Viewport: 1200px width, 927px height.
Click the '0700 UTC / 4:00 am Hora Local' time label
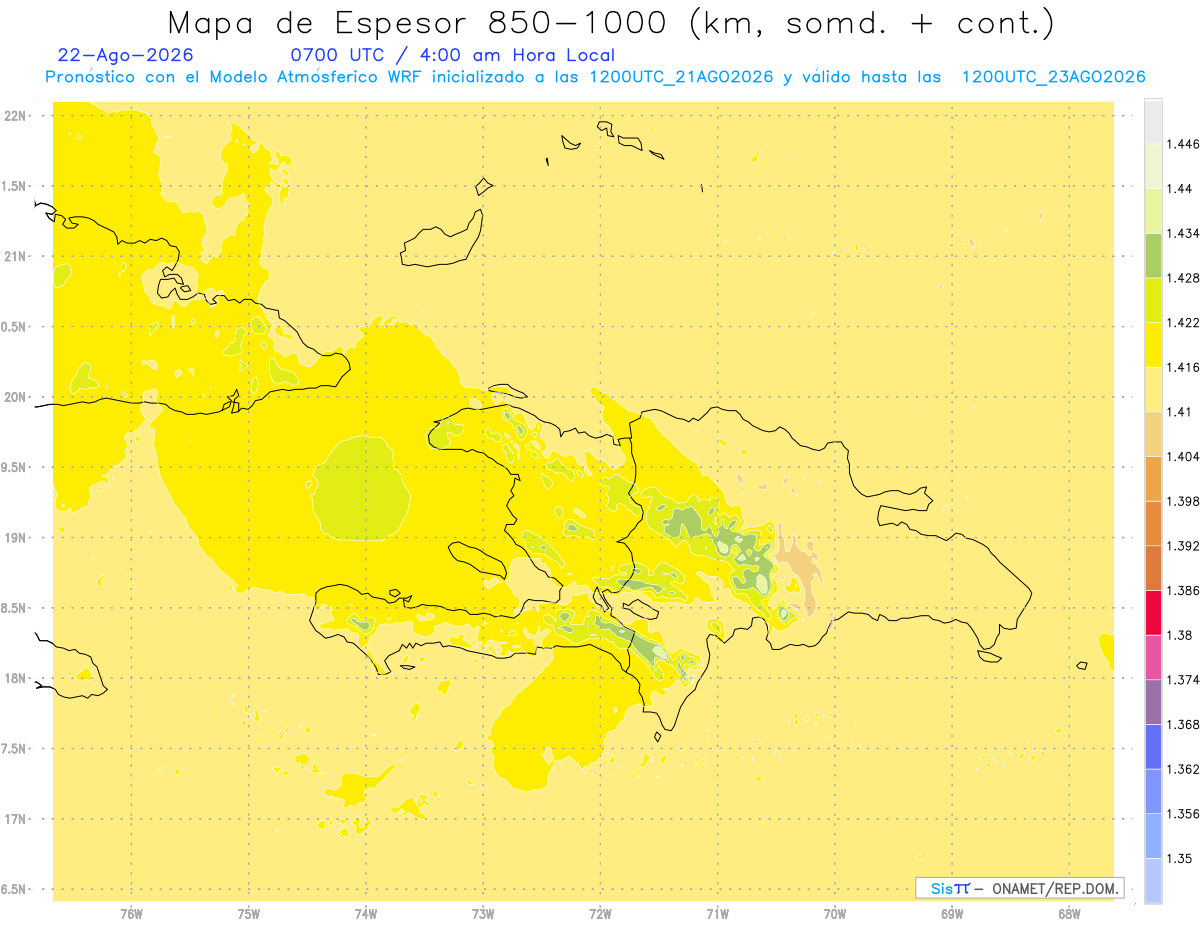pos(453,56)
